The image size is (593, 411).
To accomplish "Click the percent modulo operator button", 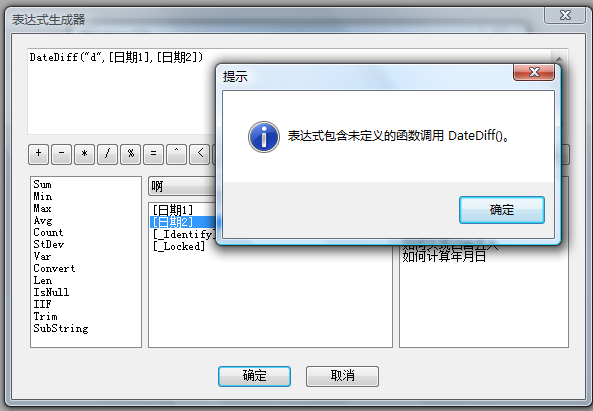I will click(130, 154).
